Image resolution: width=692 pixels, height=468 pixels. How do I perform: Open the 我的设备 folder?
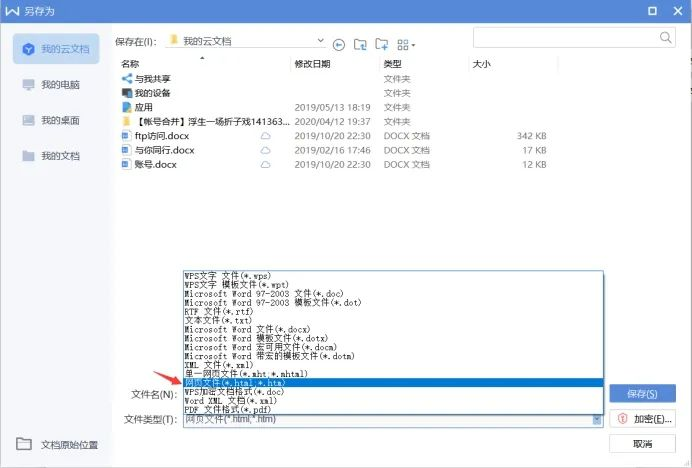point(152,93)
